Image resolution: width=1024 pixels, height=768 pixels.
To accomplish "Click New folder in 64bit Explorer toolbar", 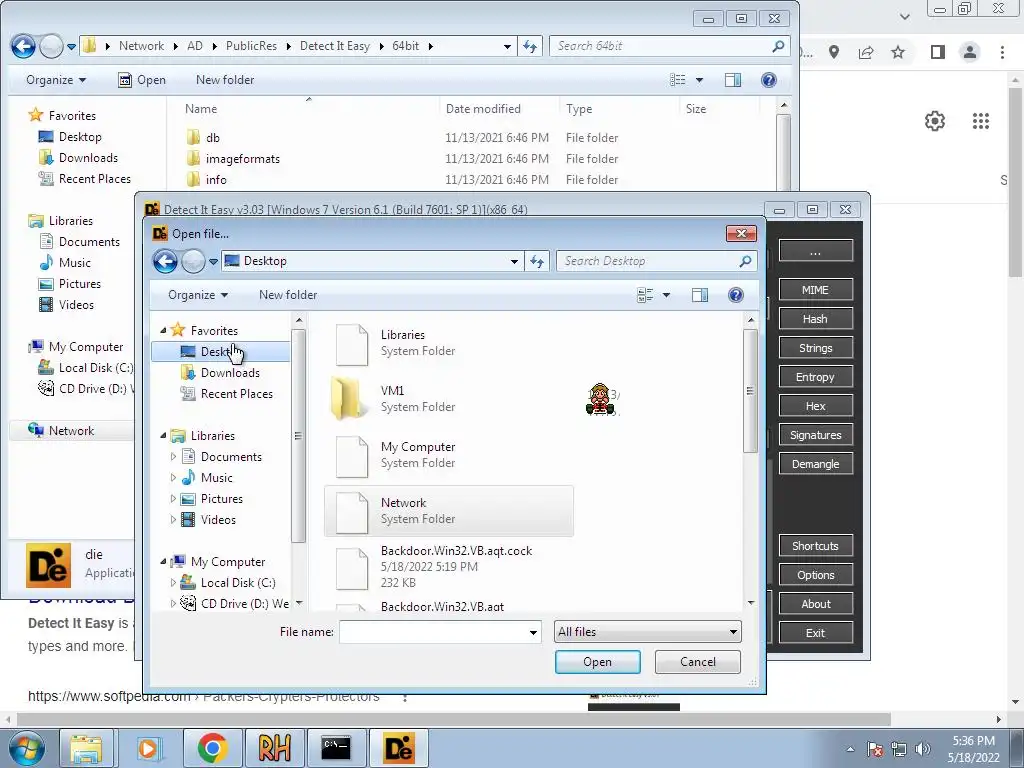I will (x=225, y=80).
